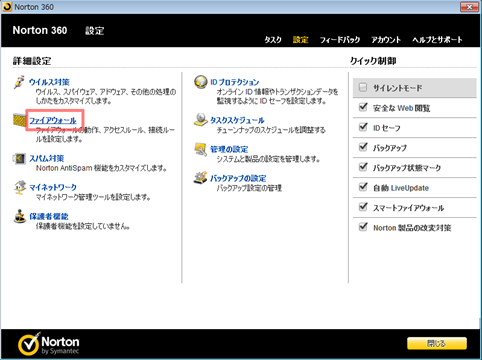Click the syringe icon beside ウイルス対策
This screenshot has height=360, width=482.
coord(19,82)
